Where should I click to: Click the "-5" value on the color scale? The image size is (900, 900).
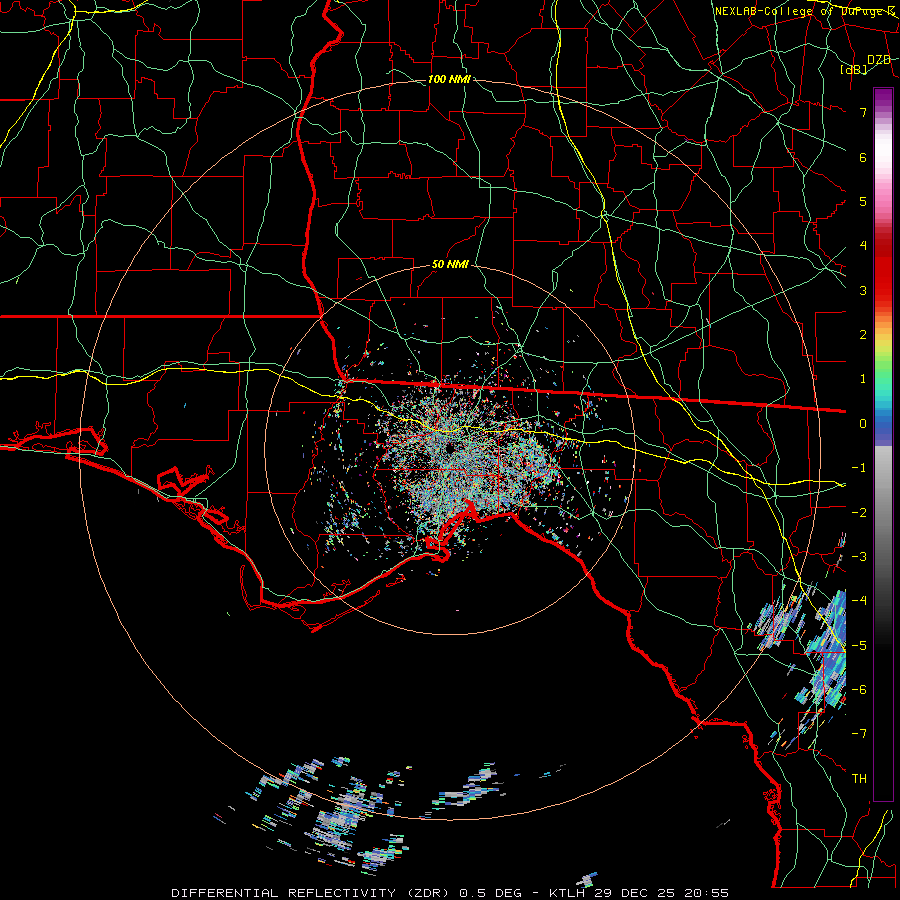point(859,646)
